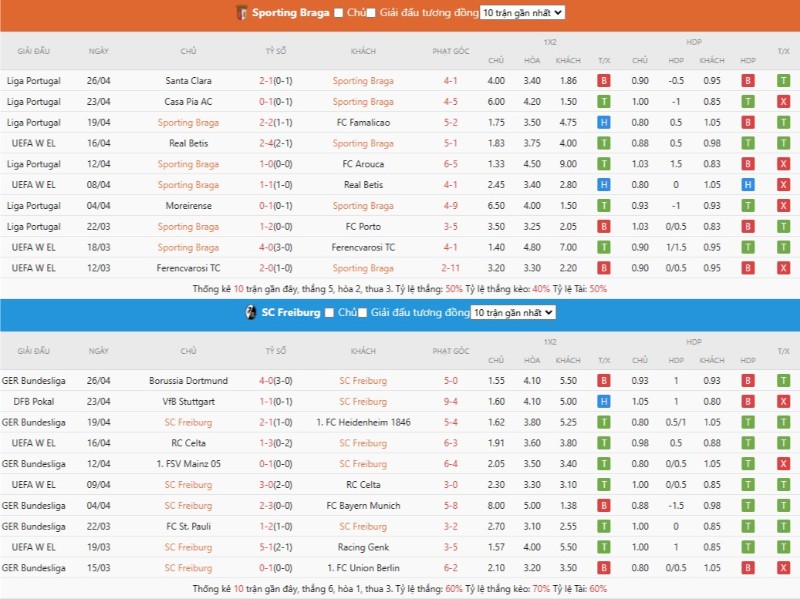
Task: Click blue H HDP badge in Real Betis 08/04 row
Action: click(747, 185)
